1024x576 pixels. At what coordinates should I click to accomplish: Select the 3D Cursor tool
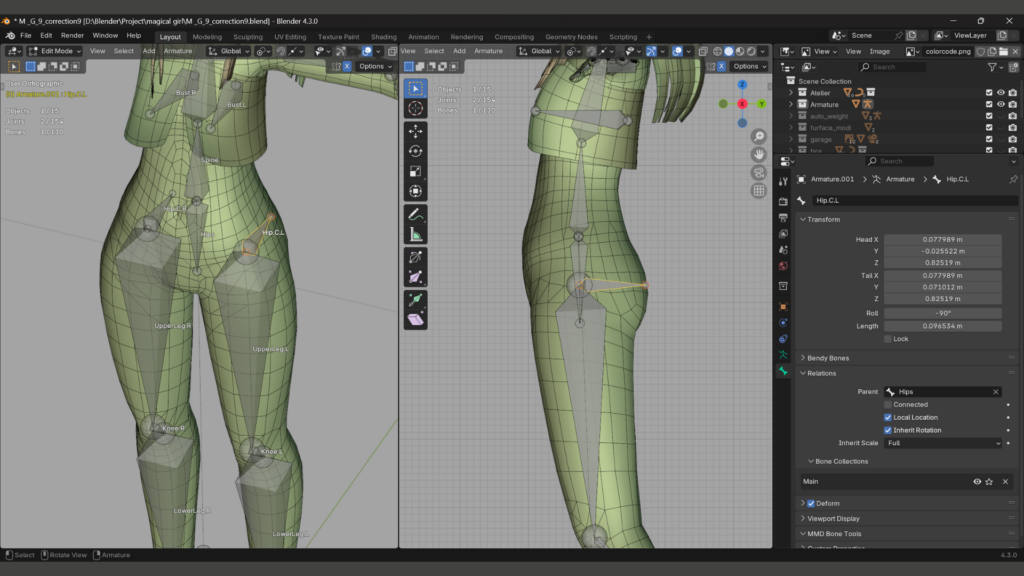(x=415, y=108)
